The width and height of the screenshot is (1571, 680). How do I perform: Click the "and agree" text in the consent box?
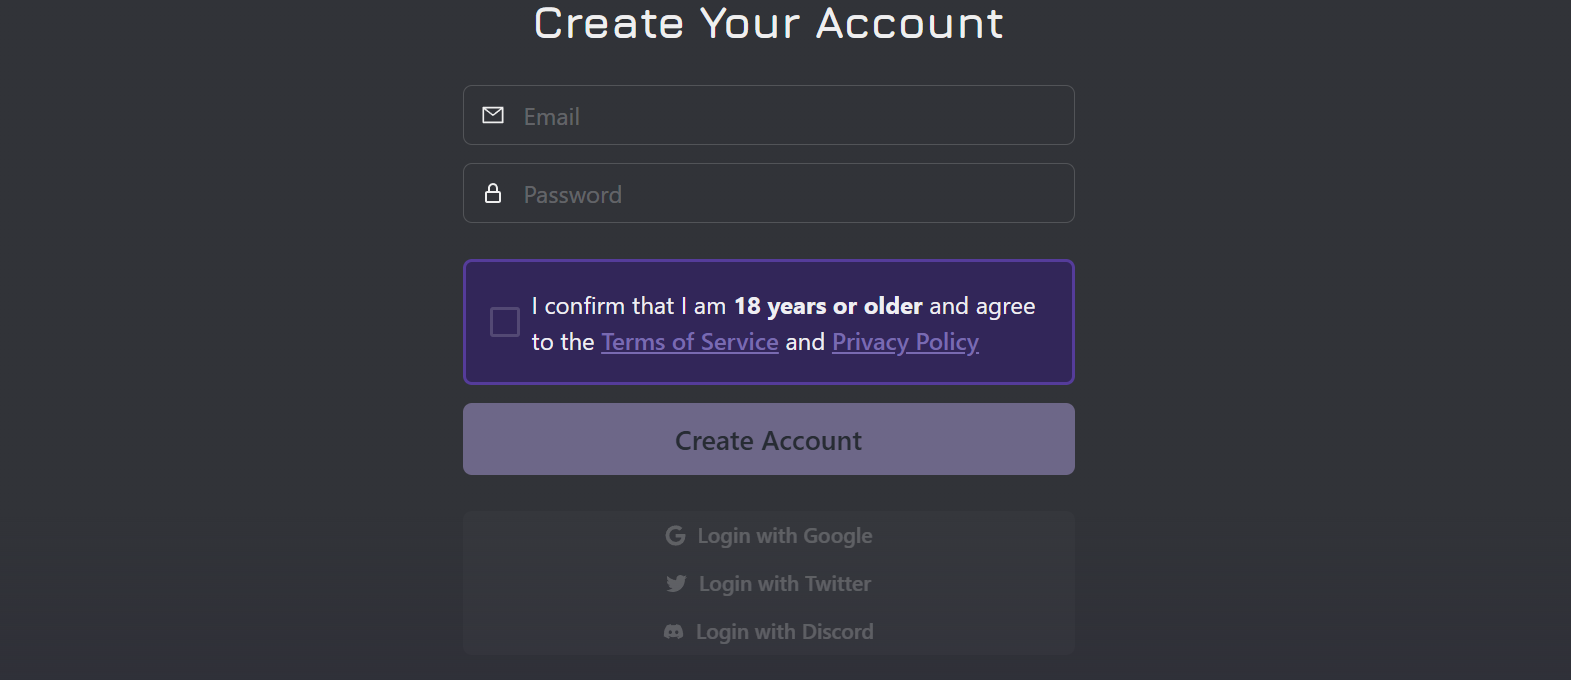point(982,306)
